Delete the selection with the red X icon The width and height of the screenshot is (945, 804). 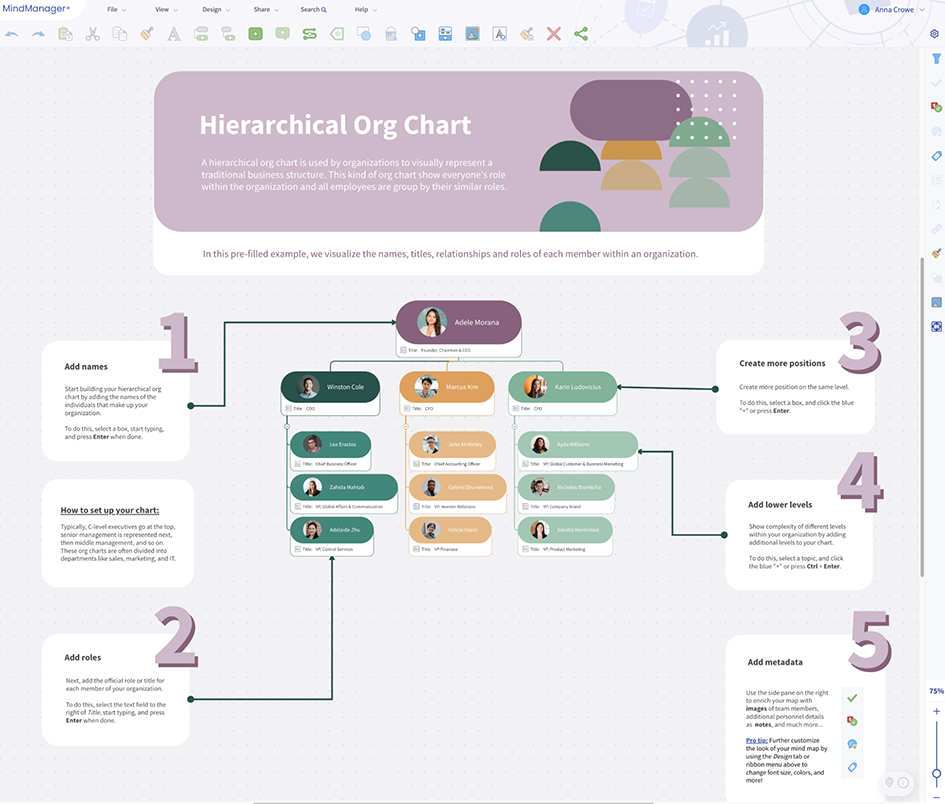pyautogui.click(x=553, y=33)
